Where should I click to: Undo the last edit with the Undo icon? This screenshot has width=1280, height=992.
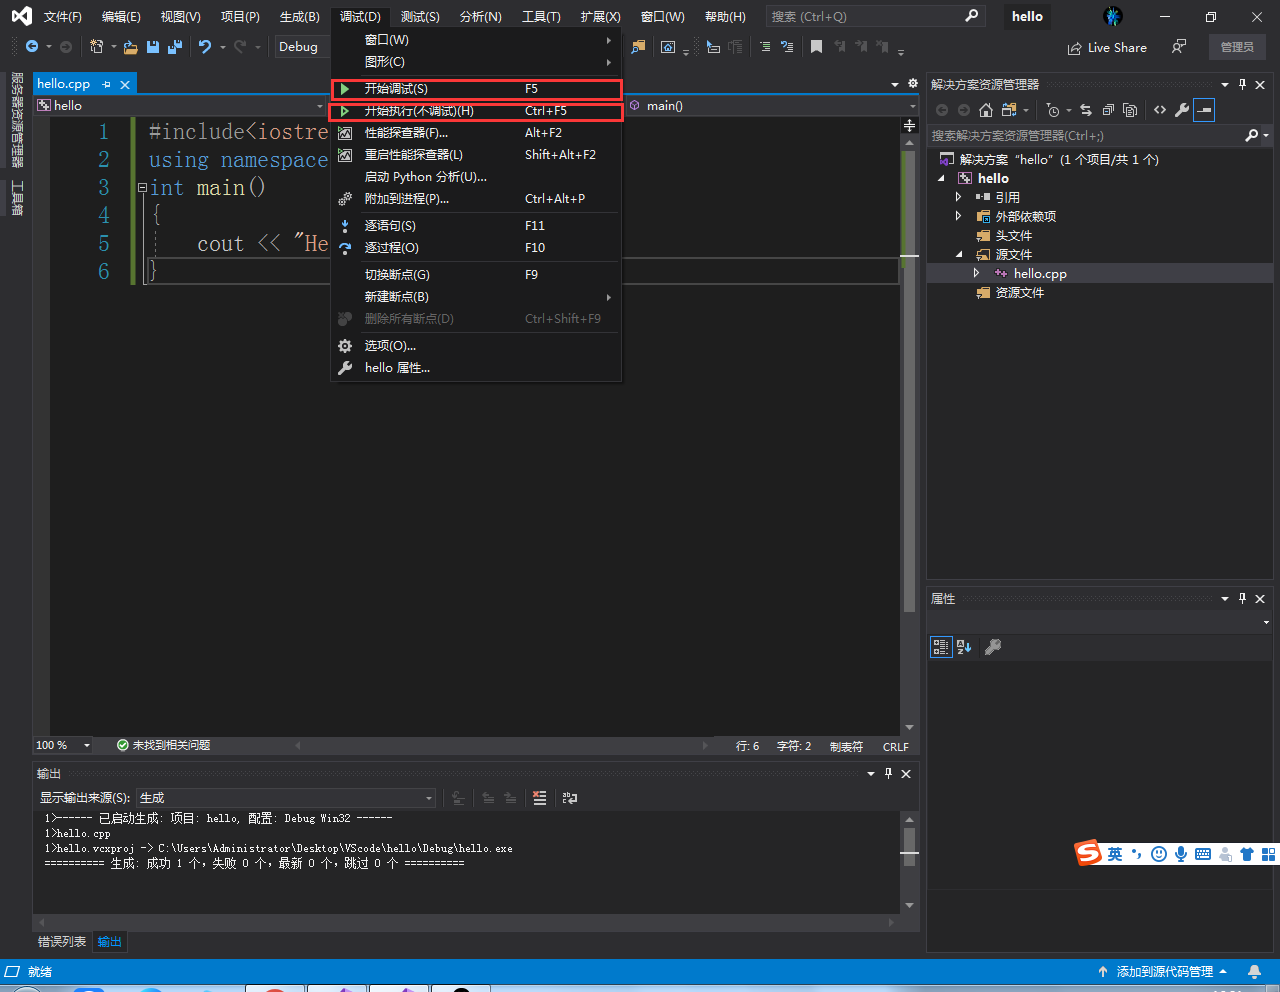(206, 46)
